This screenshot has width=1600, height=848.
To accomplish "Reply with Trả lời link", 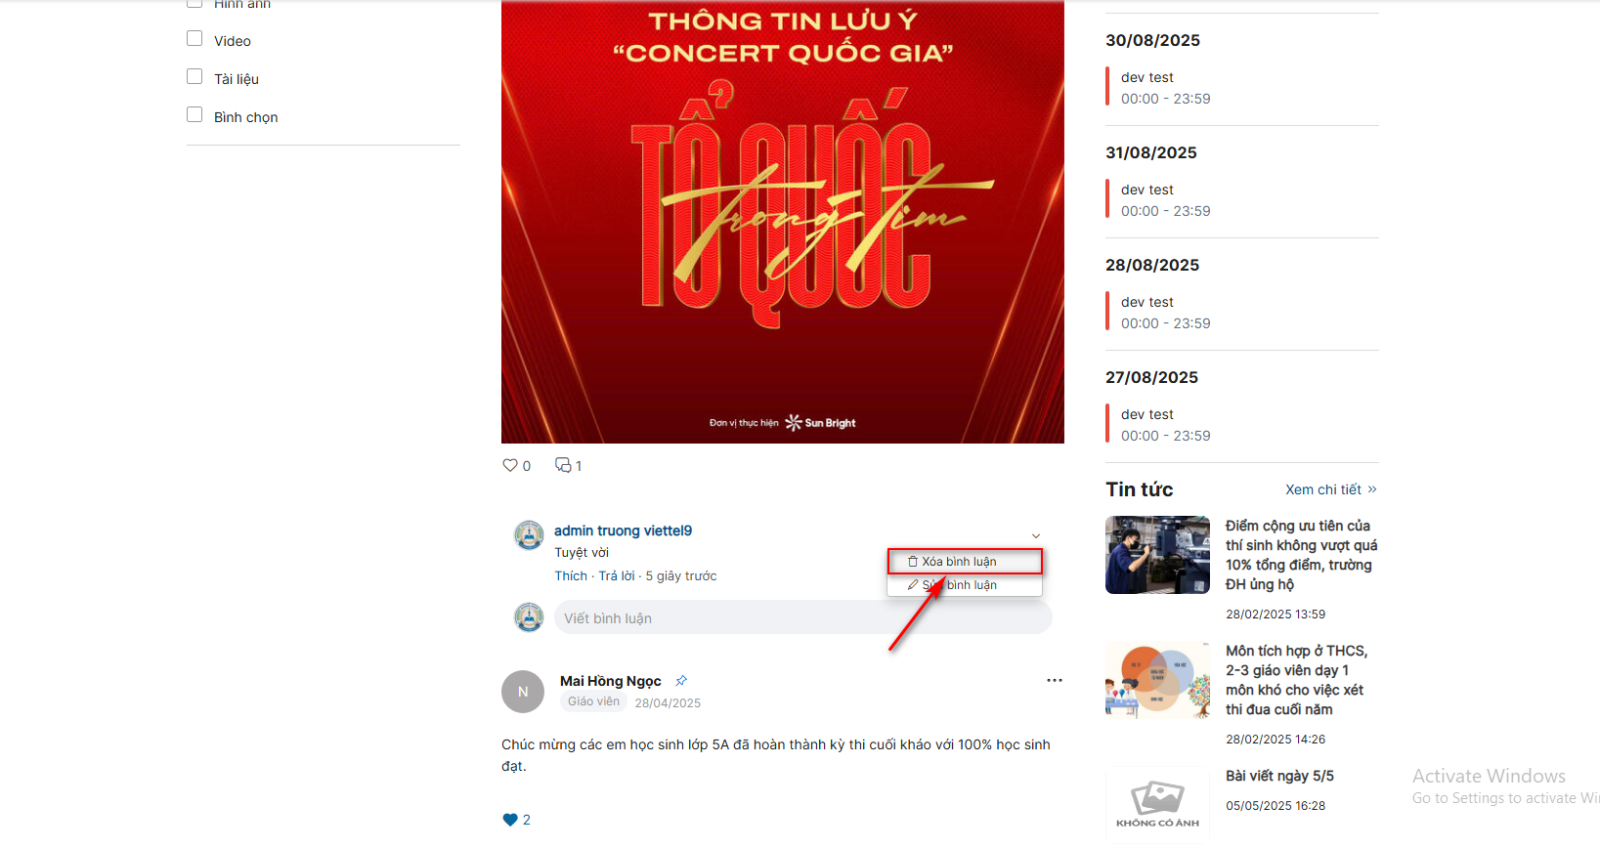I will [616, 576].
